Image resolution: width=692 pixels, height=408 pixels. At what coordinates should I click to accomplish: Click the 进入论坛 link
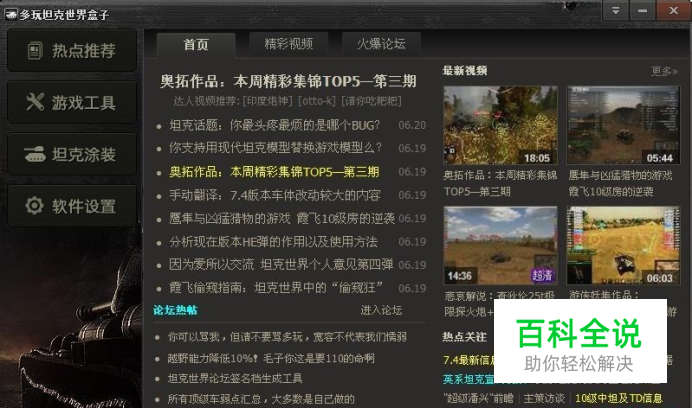381,310
